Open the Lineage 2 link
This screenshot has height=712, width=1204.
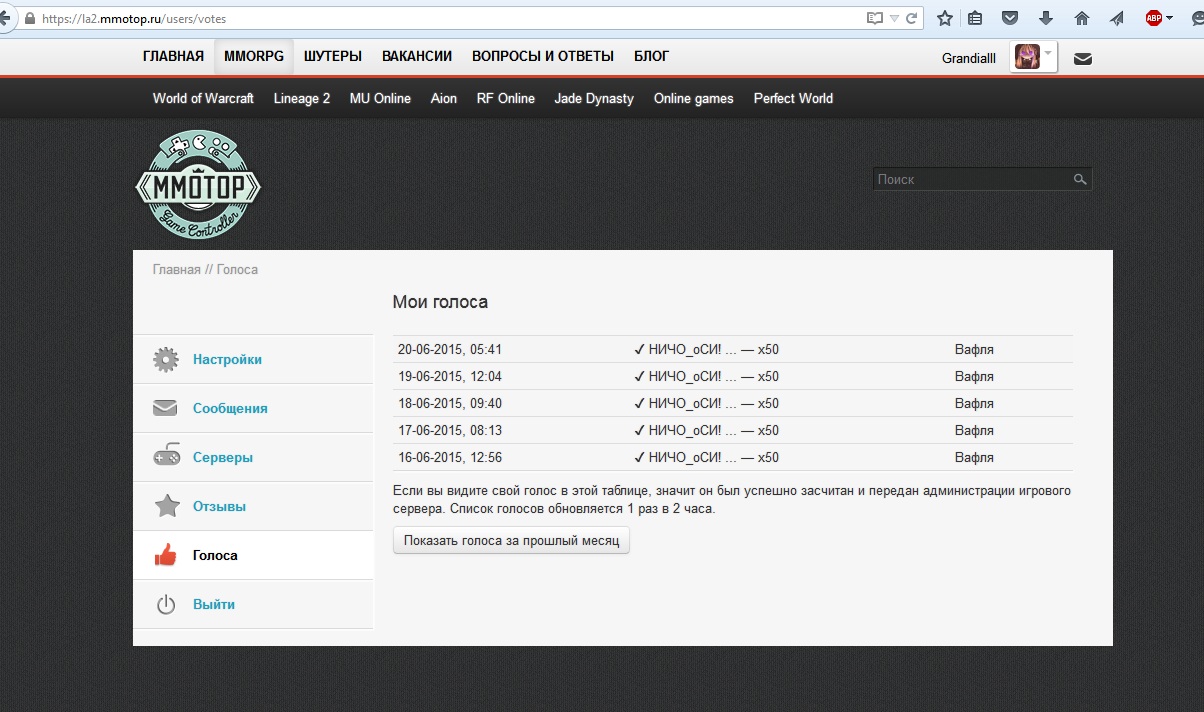coord(302,98)
